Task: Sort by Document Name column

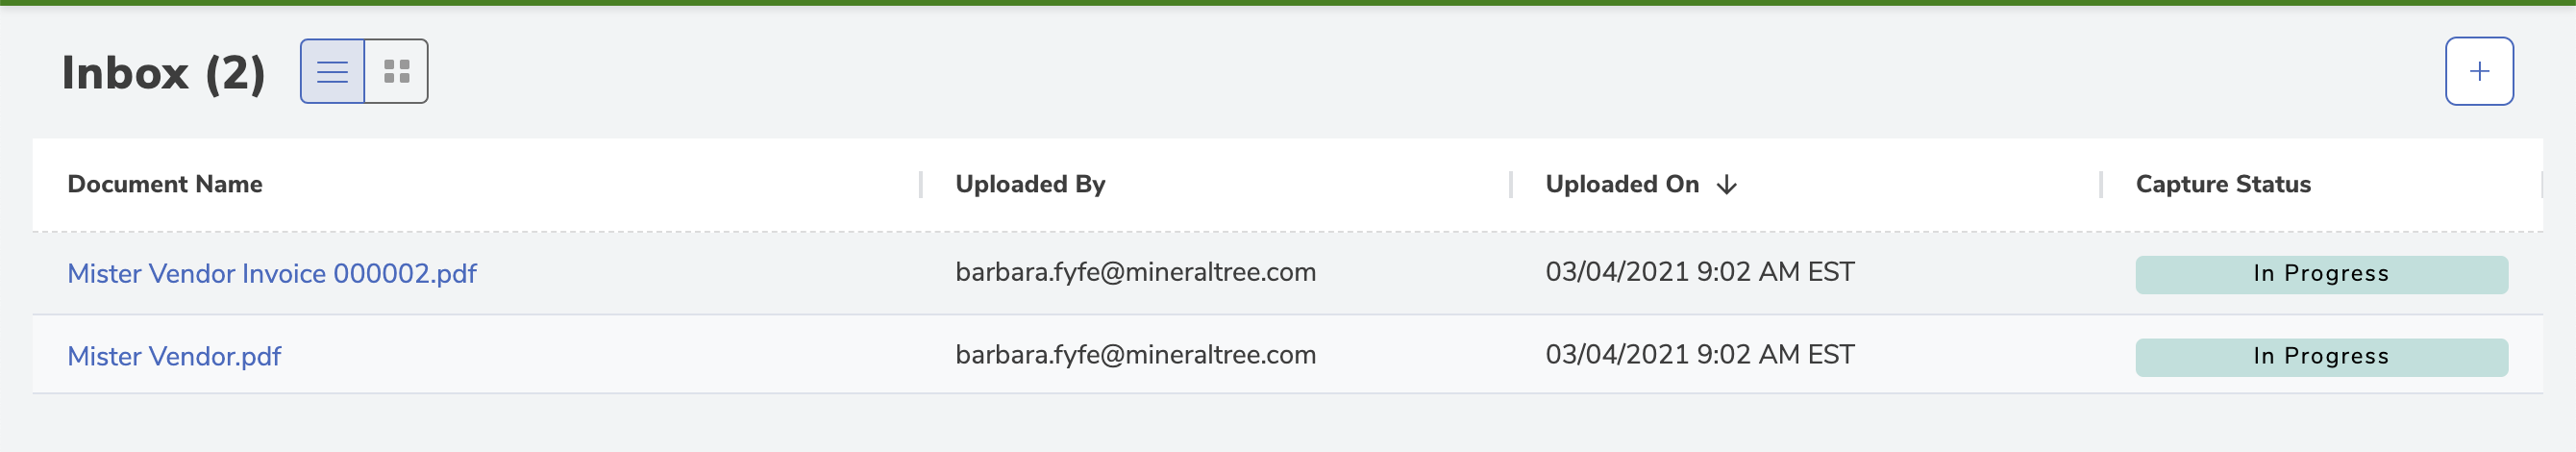Action: (165, 184)
